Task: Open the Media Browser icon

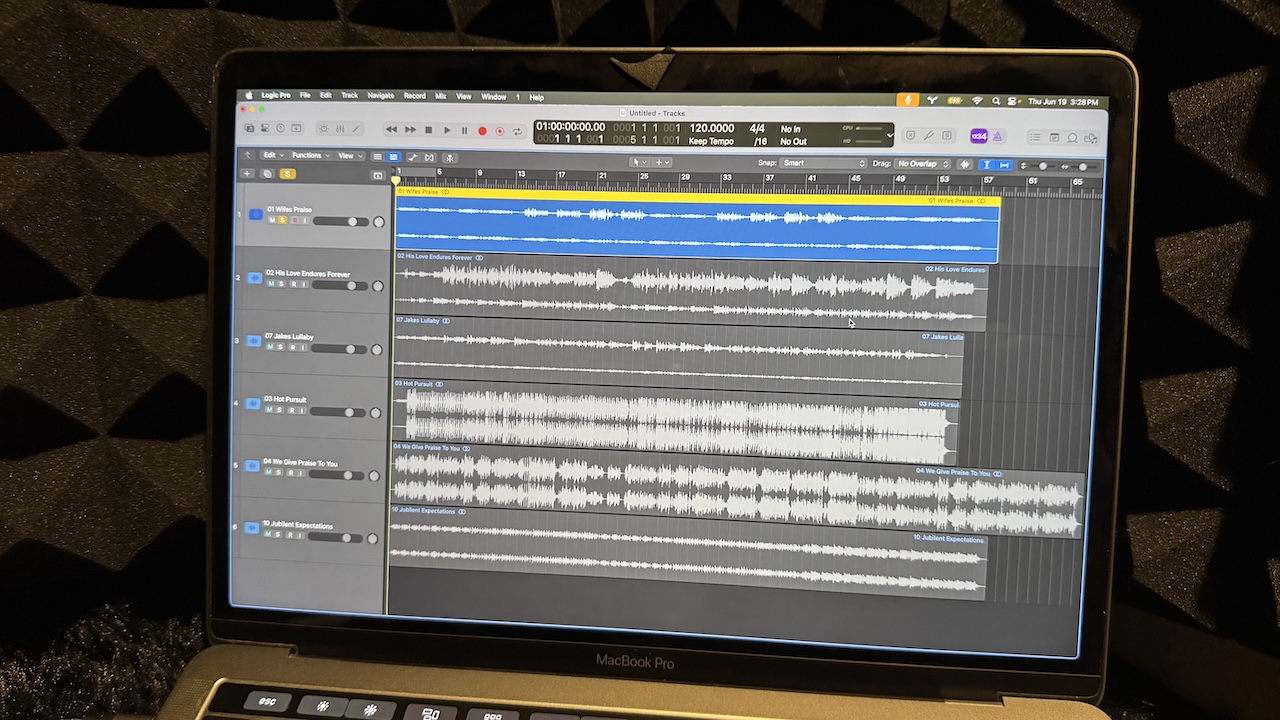Action: click(x=1089, y=134)
